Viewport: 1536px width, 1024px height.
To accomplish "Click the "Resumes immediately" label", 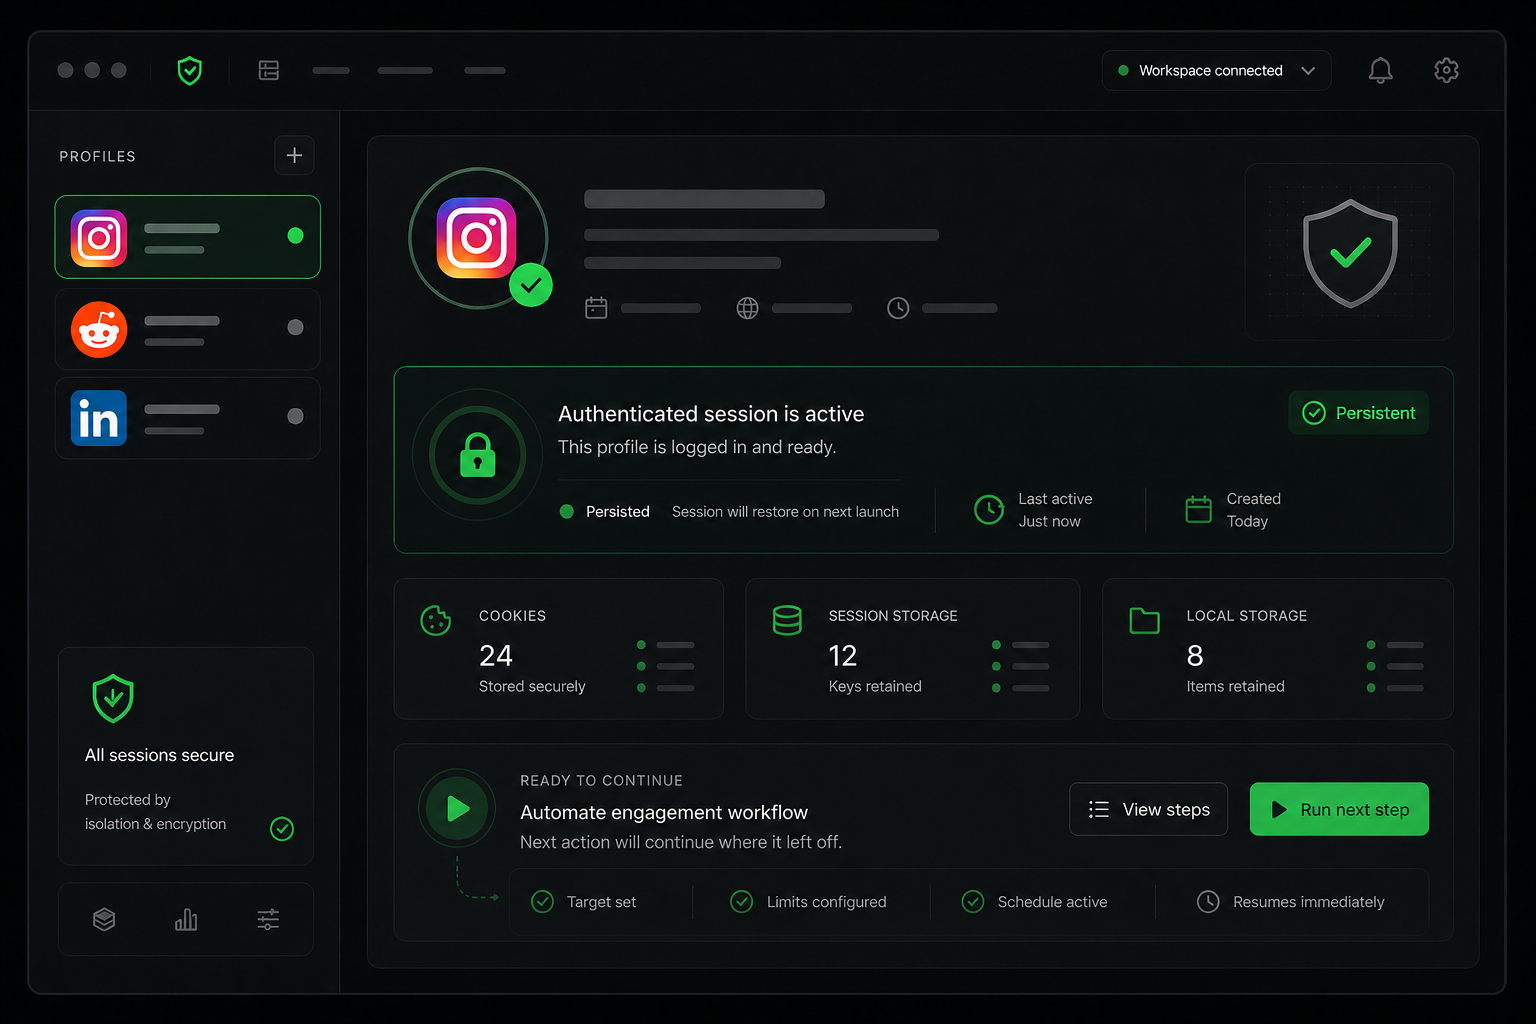I will coord(1308,902).
